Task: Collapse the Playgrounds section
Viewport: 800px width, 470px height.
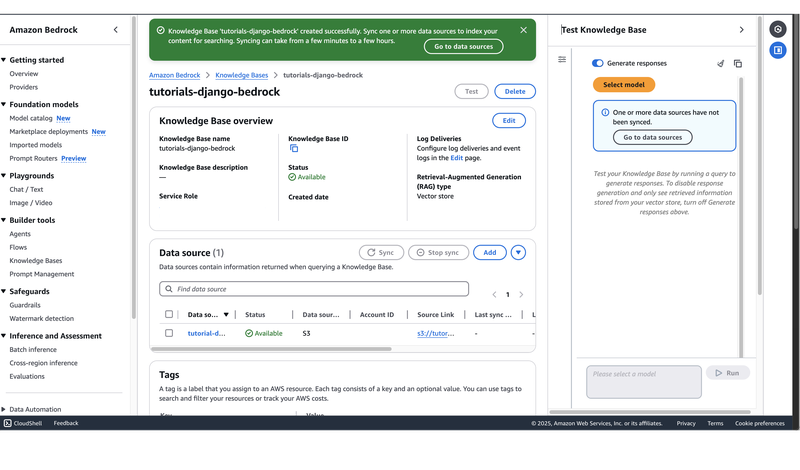Action: (x=4, y=176)
